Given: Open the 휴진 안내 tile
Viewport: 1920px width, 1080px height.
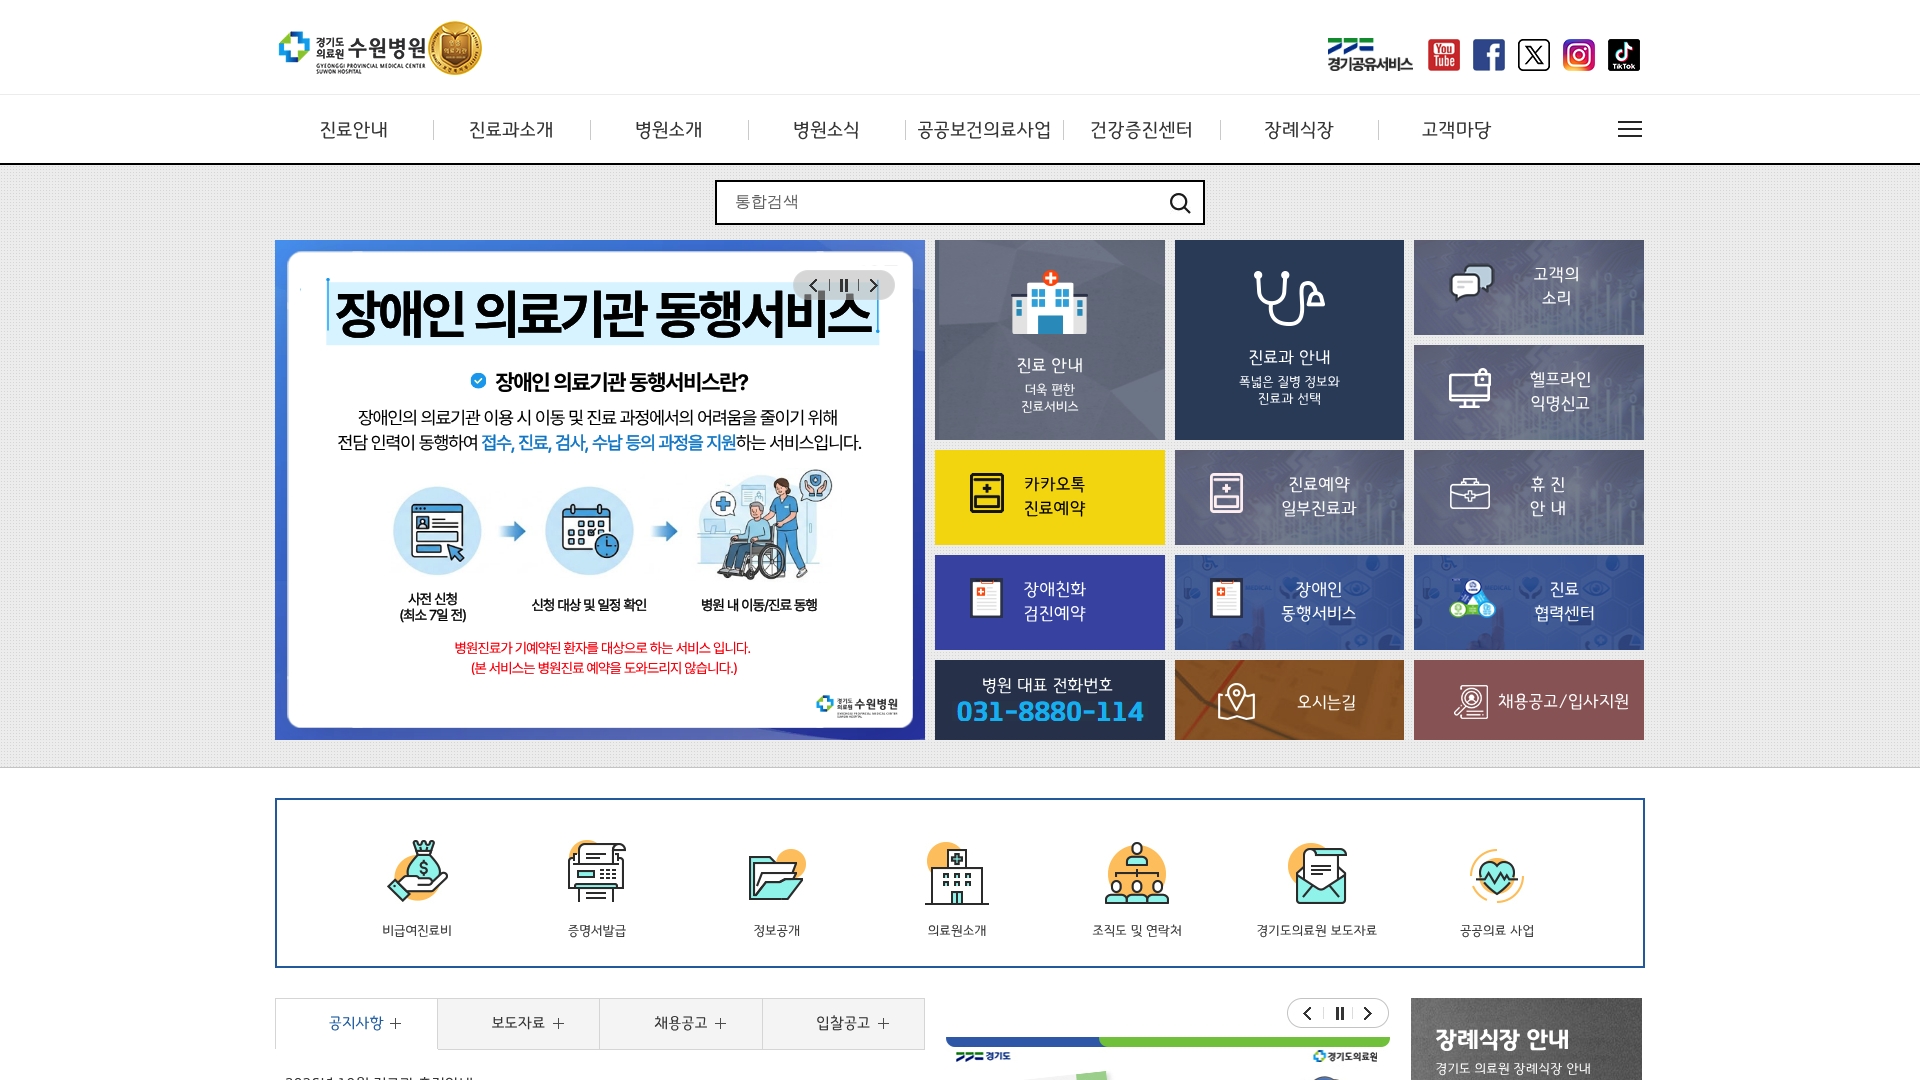Looking at the screenshot, I should tap(1528, 497).
